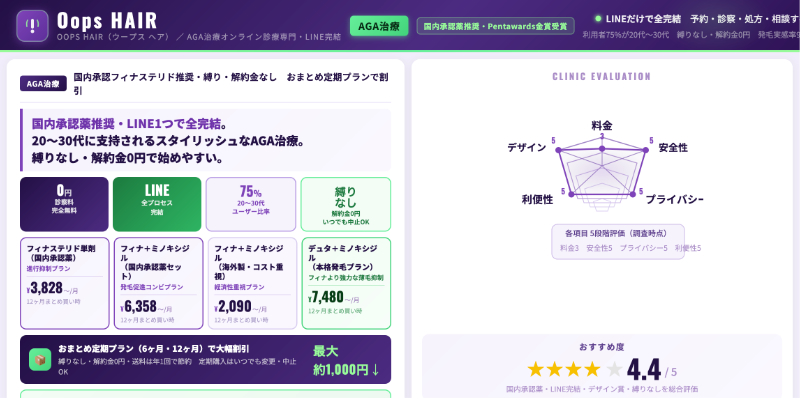Click the first gold rating star
This screenshot has width=800, height=418.
[536, 369]
